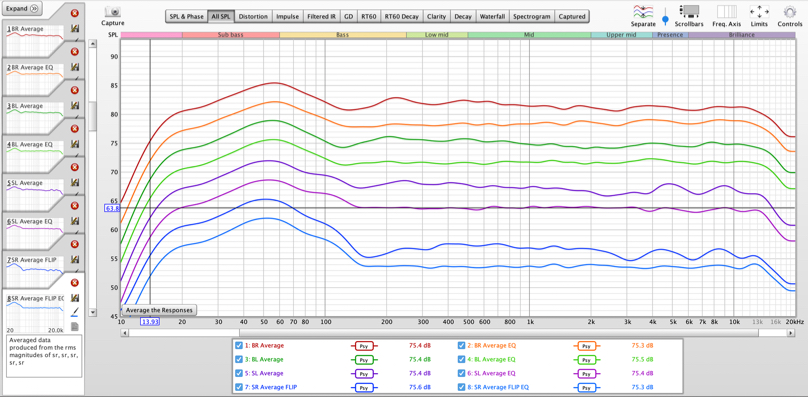
Task: Adjust the blue trace offset slider handle
Action: (x=665, y=19)
